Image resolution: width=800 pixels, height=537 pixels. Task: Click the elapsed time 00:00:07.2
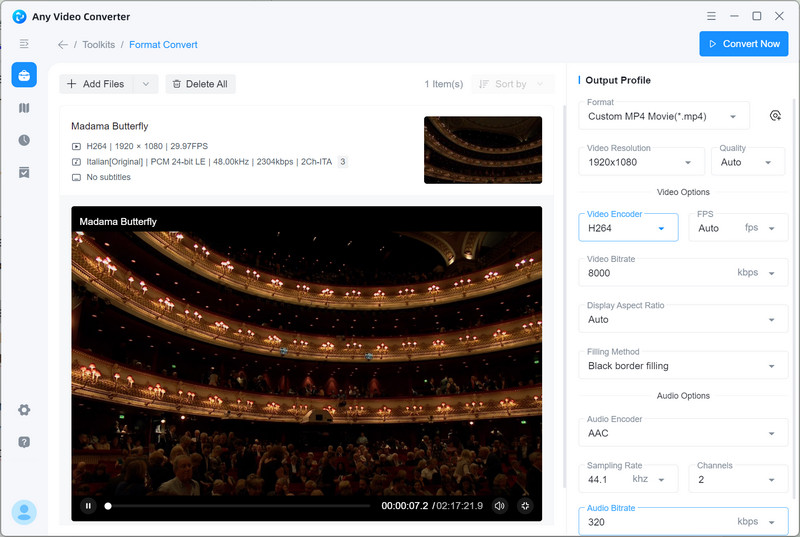405,506
